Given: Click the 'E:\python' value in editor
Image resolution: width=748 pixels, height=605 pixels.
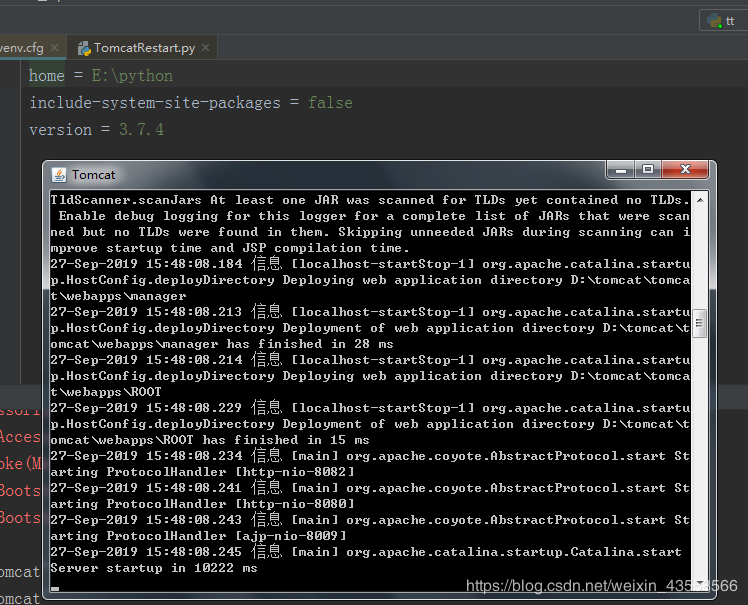Looking at the screenshot, I should point(132,75).
